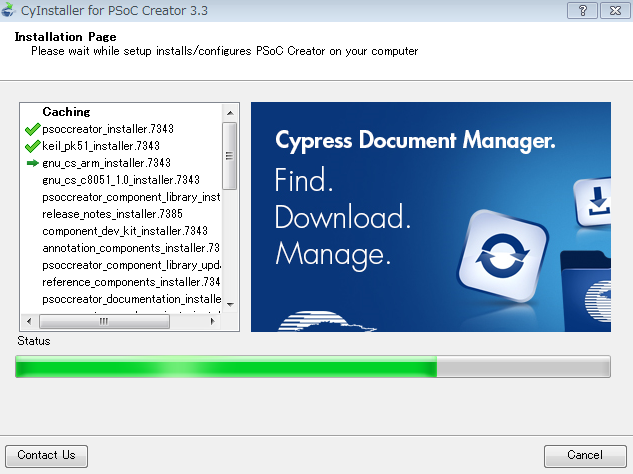633x474 pixels.
Task: Open the help question mark button
Action: (582, 10)
